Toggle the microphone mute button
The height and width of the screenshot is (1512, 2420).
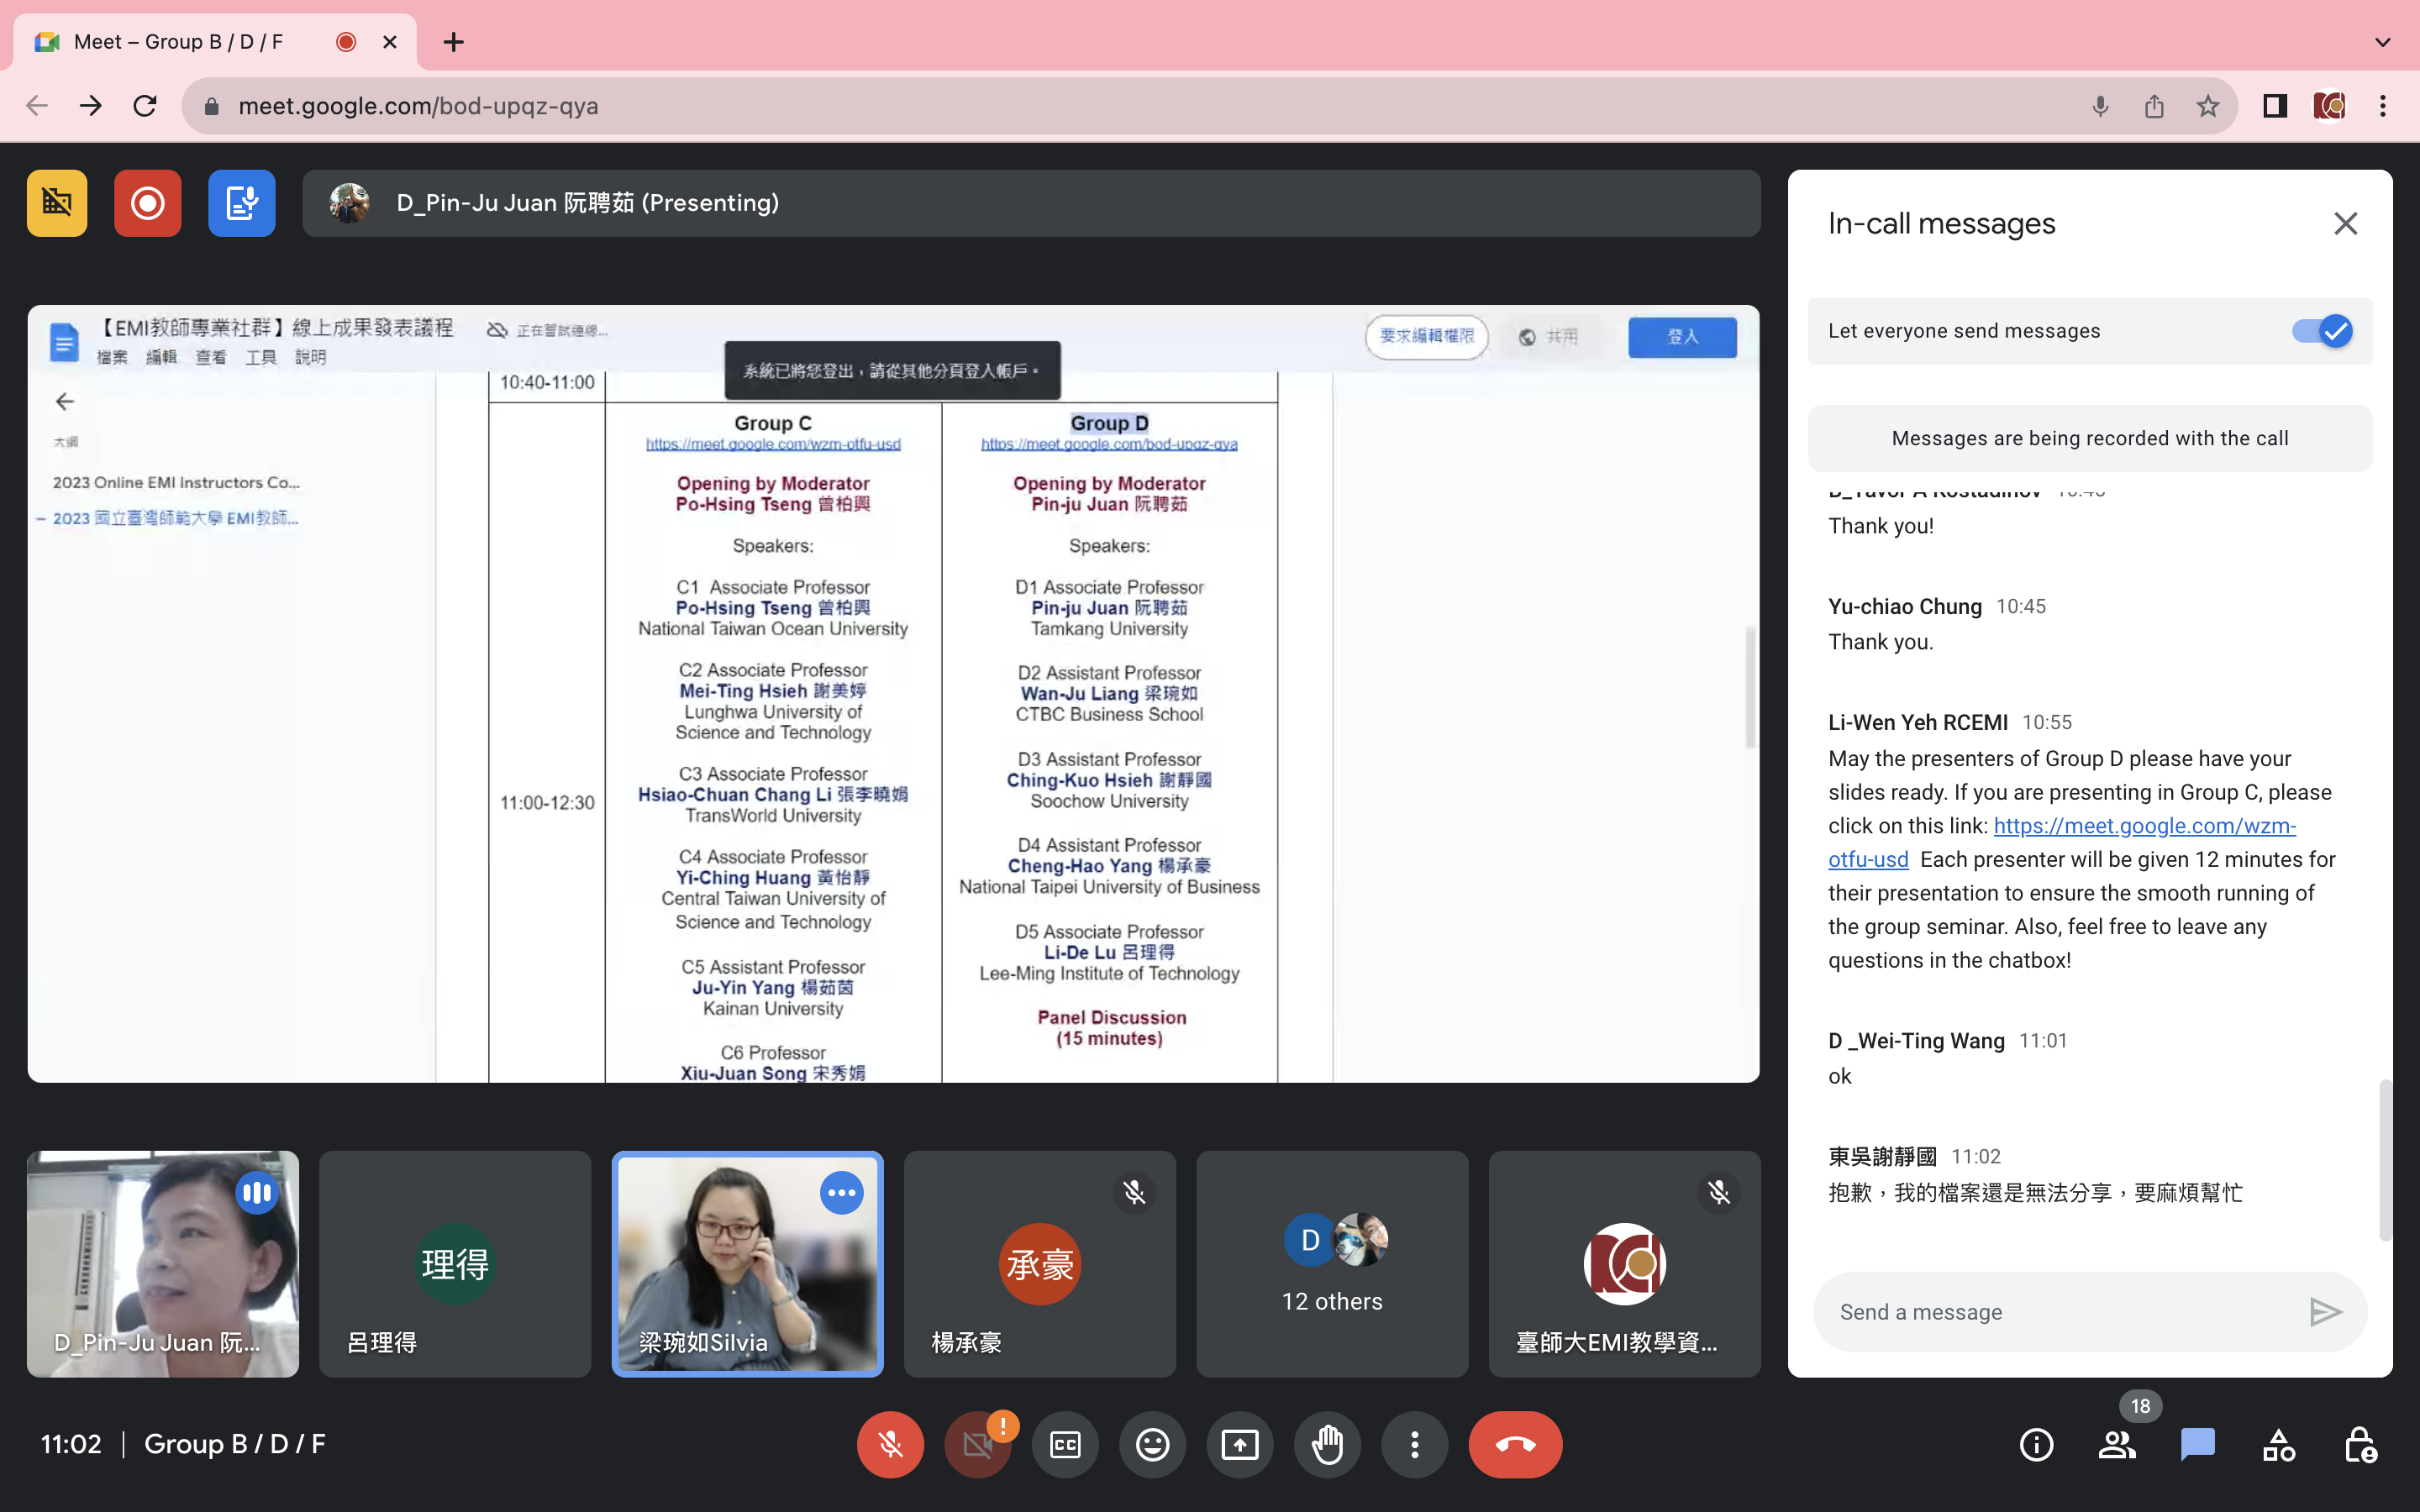(x=890, y=1444)
